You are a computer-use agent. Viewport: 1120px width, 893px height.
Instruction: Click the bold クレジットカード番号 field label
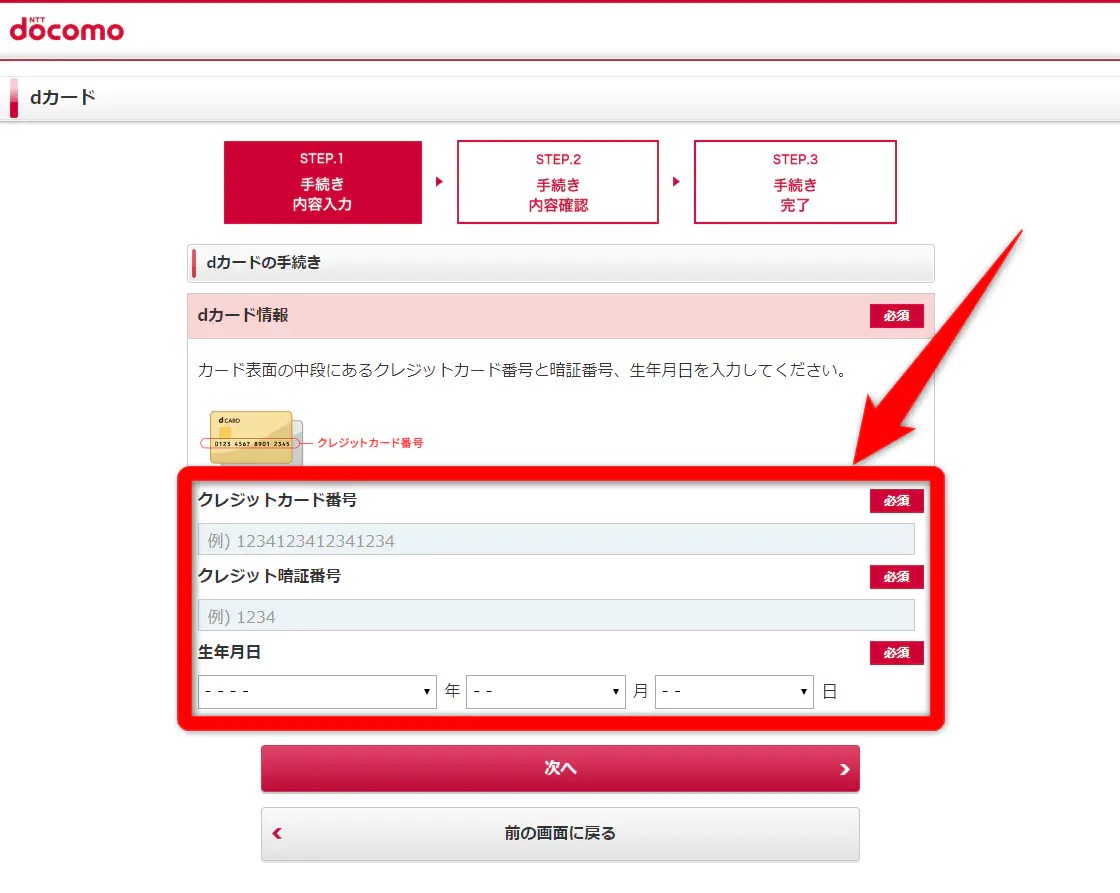[x=277, y=500]
